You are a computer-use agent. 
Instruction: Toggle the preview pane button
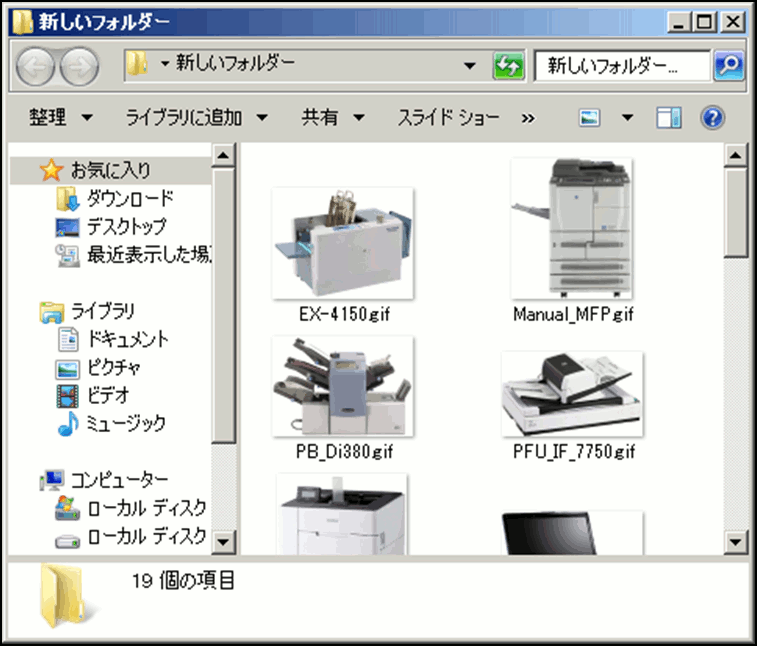pos(668,118)
